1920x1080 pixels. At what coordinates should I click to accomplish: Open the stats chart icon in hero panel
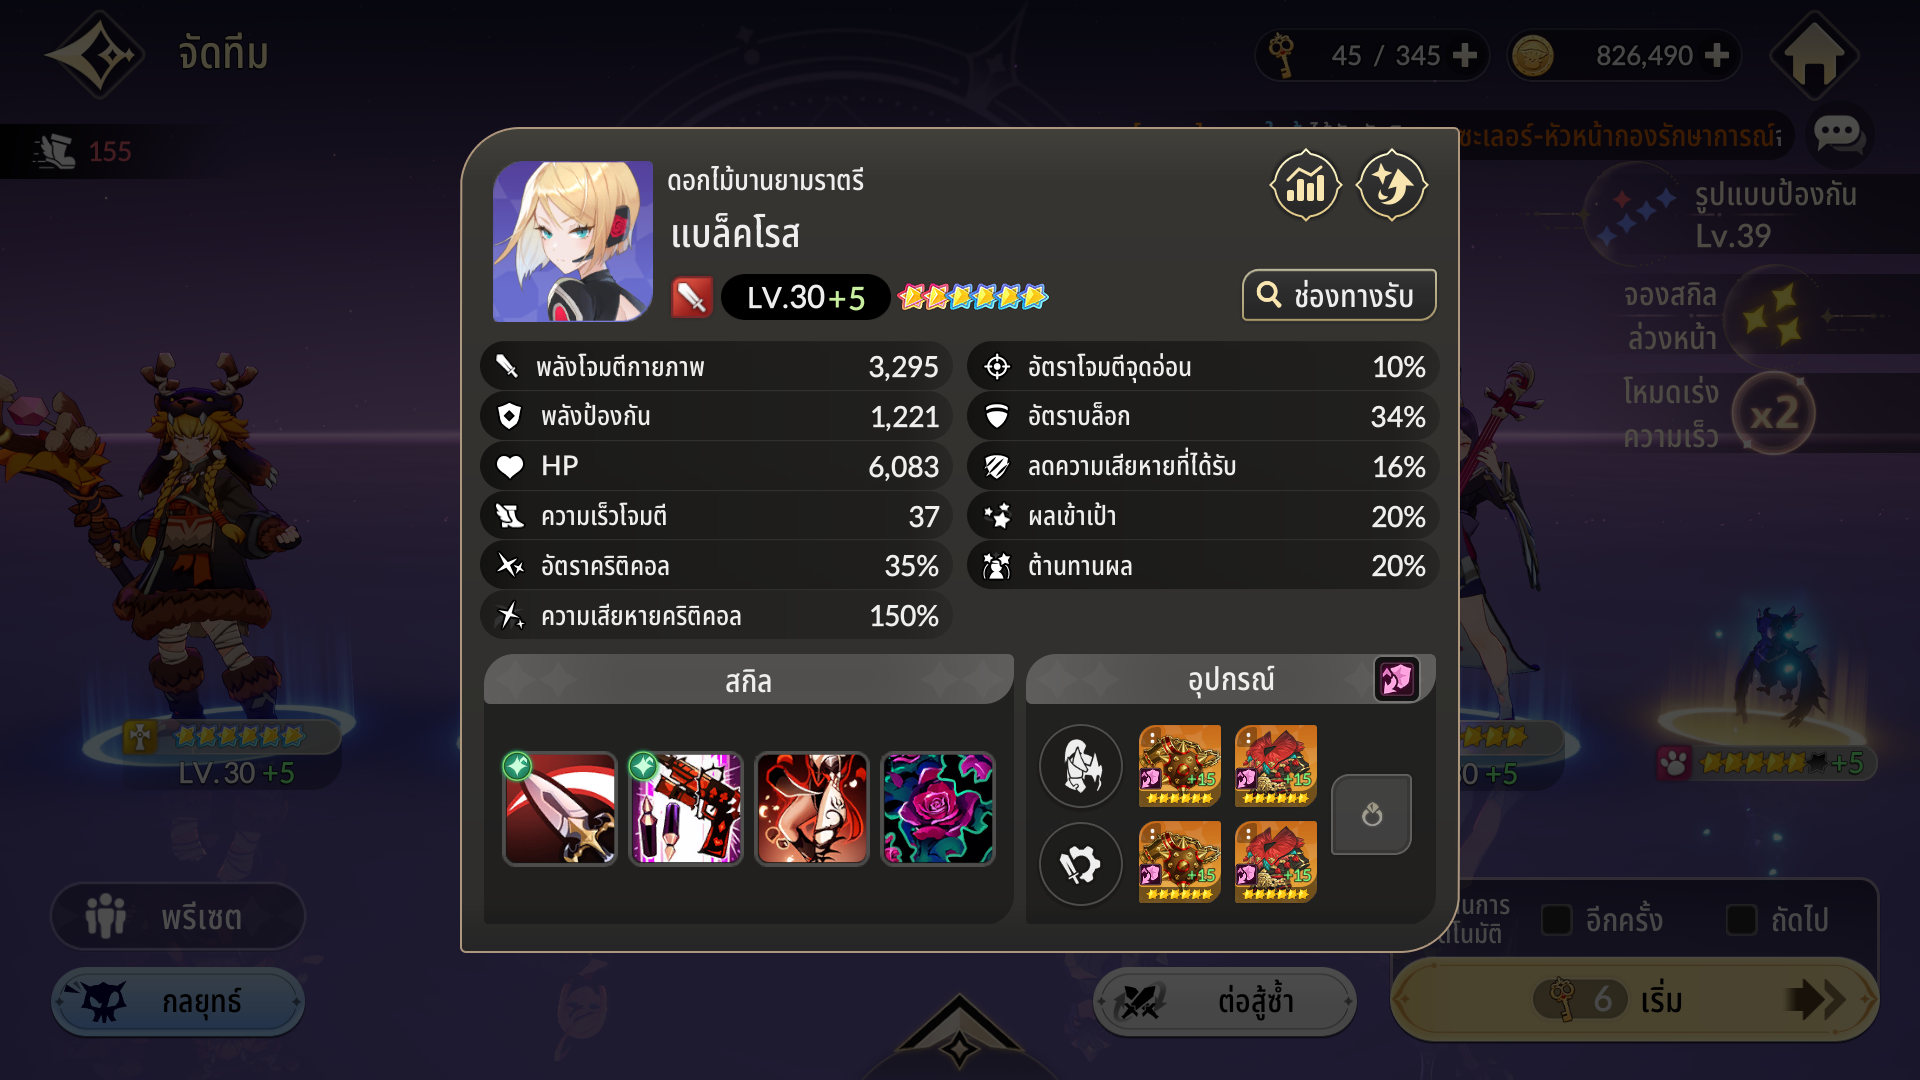tap(1305, 185)
